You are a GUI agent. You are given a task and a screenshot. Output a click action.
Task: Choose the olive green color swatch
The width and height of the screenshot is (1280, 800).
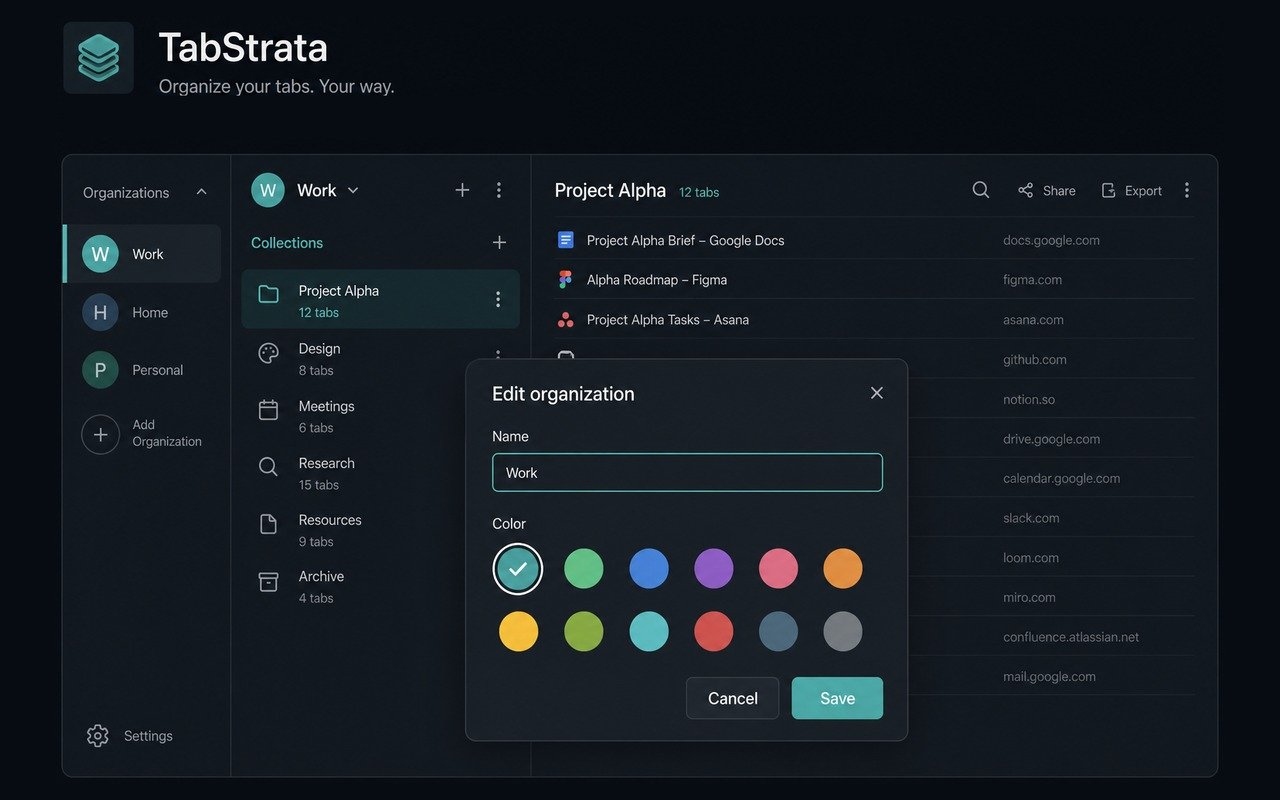584,632
